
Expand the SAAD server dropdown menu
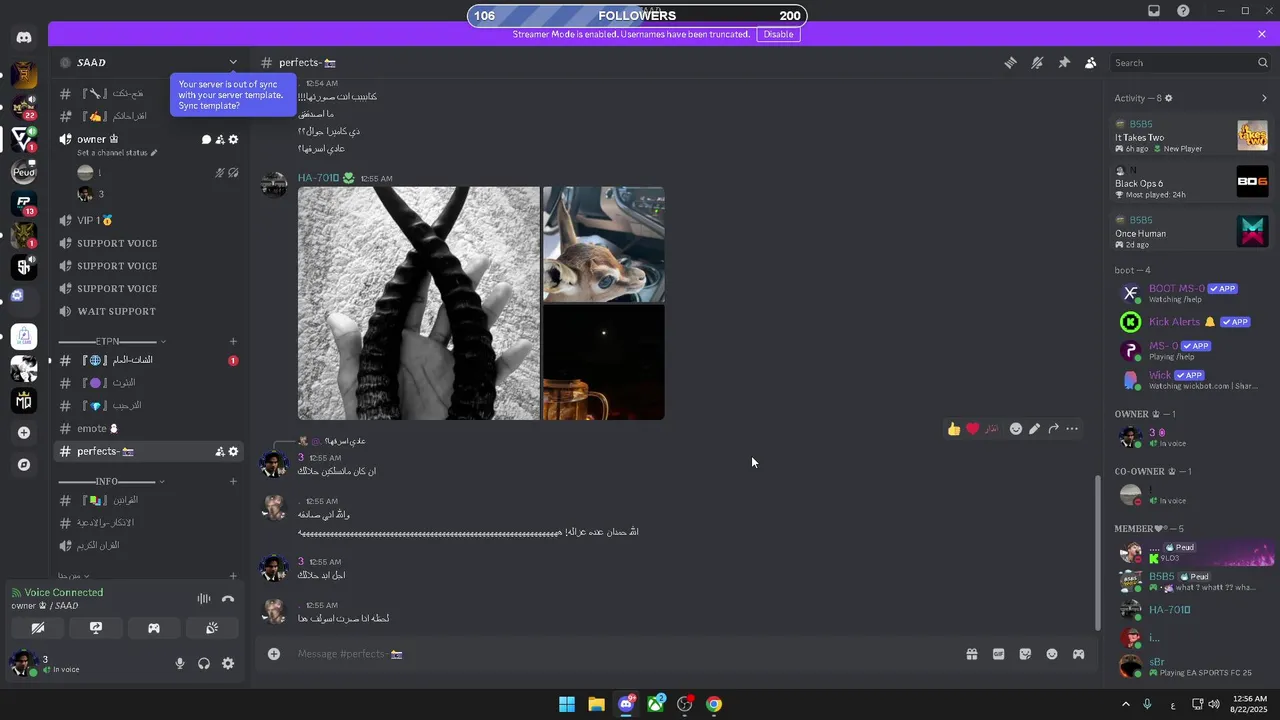pos(233,62)
